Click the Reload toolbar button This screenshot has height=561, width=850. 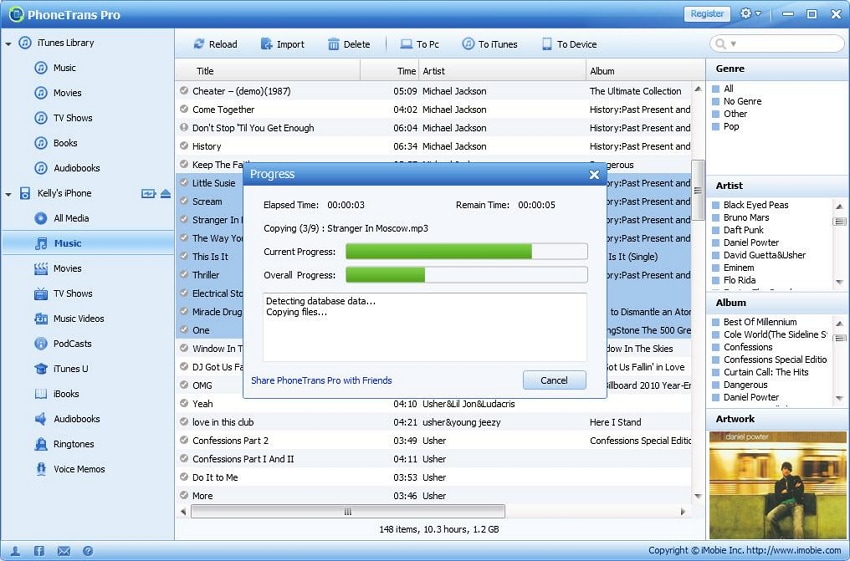tap(216, 44)
